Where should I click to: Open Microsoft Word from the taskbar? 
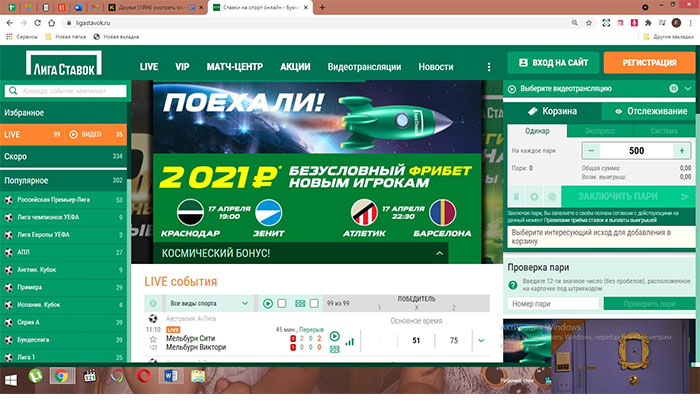(x=171, y=376)
